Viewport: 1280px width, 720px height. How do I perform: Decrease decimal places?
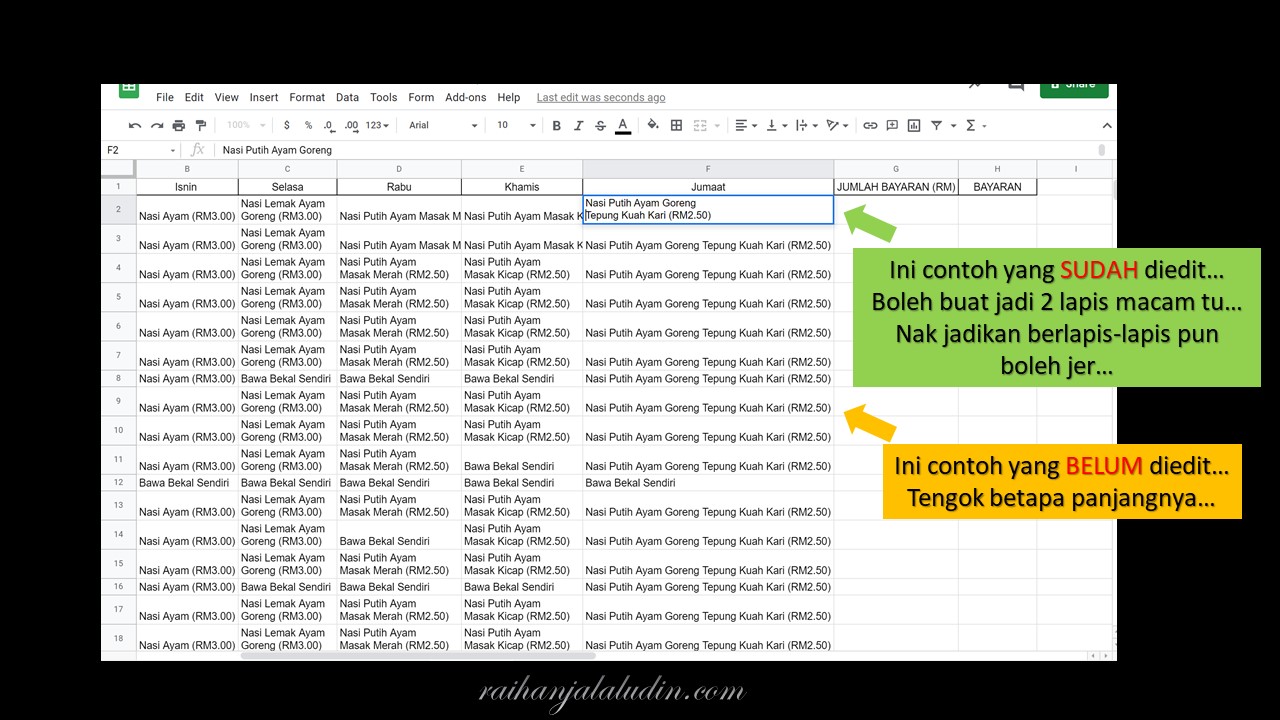(329, 126)
